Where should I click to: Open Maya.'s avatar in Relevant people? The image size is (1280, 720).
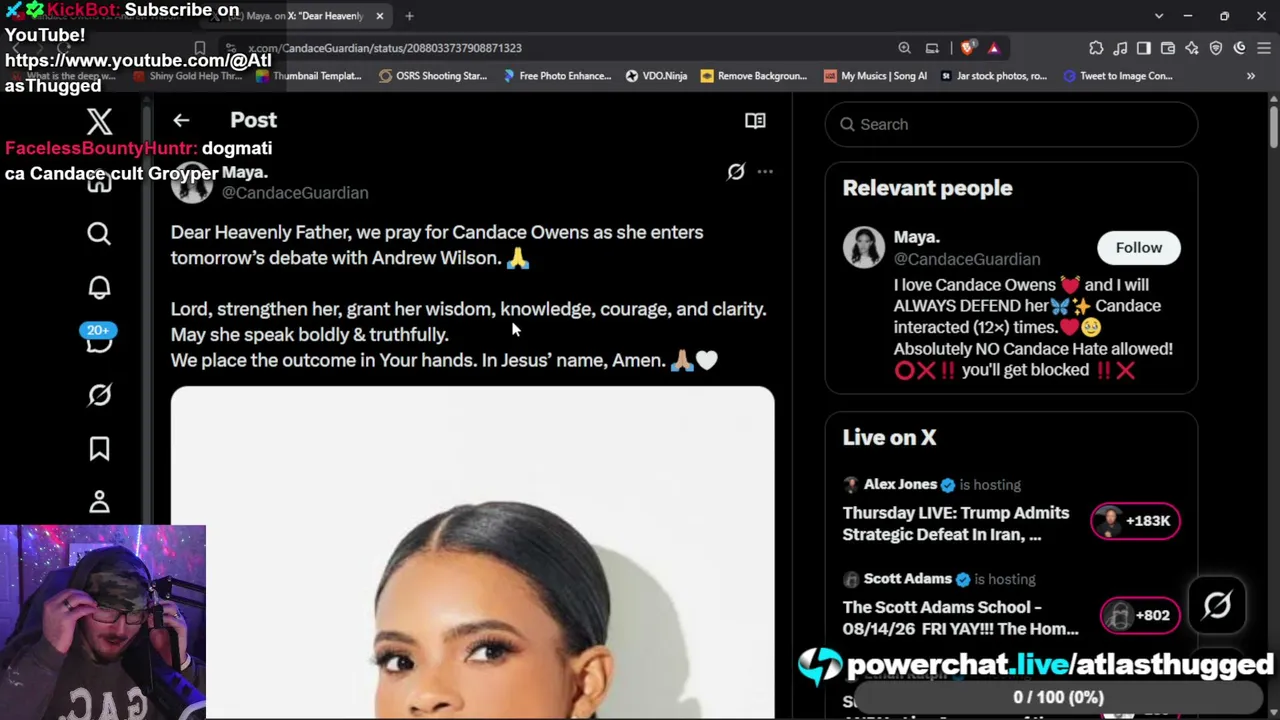[863, 248]
